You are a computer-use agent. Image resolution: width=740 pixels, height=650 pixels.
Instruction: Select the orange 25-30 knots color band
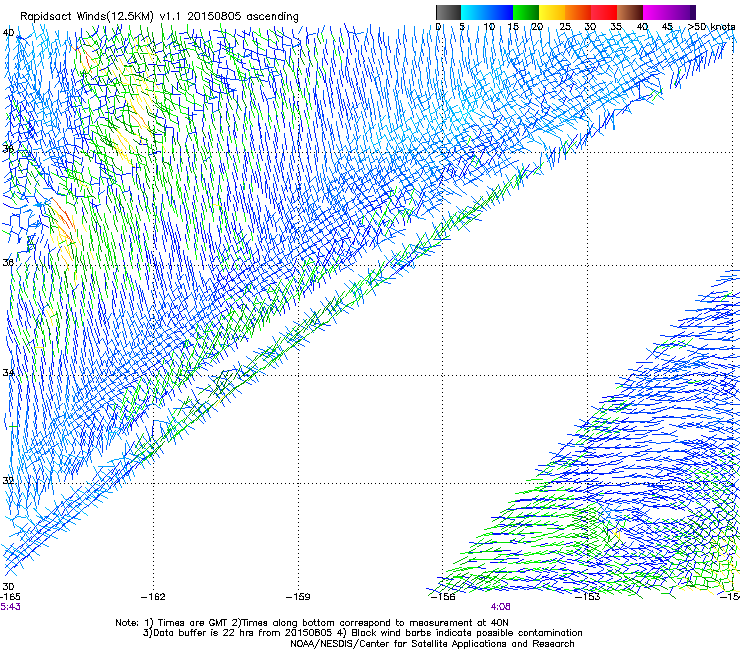pyautogui.click(x=578, y=12)
